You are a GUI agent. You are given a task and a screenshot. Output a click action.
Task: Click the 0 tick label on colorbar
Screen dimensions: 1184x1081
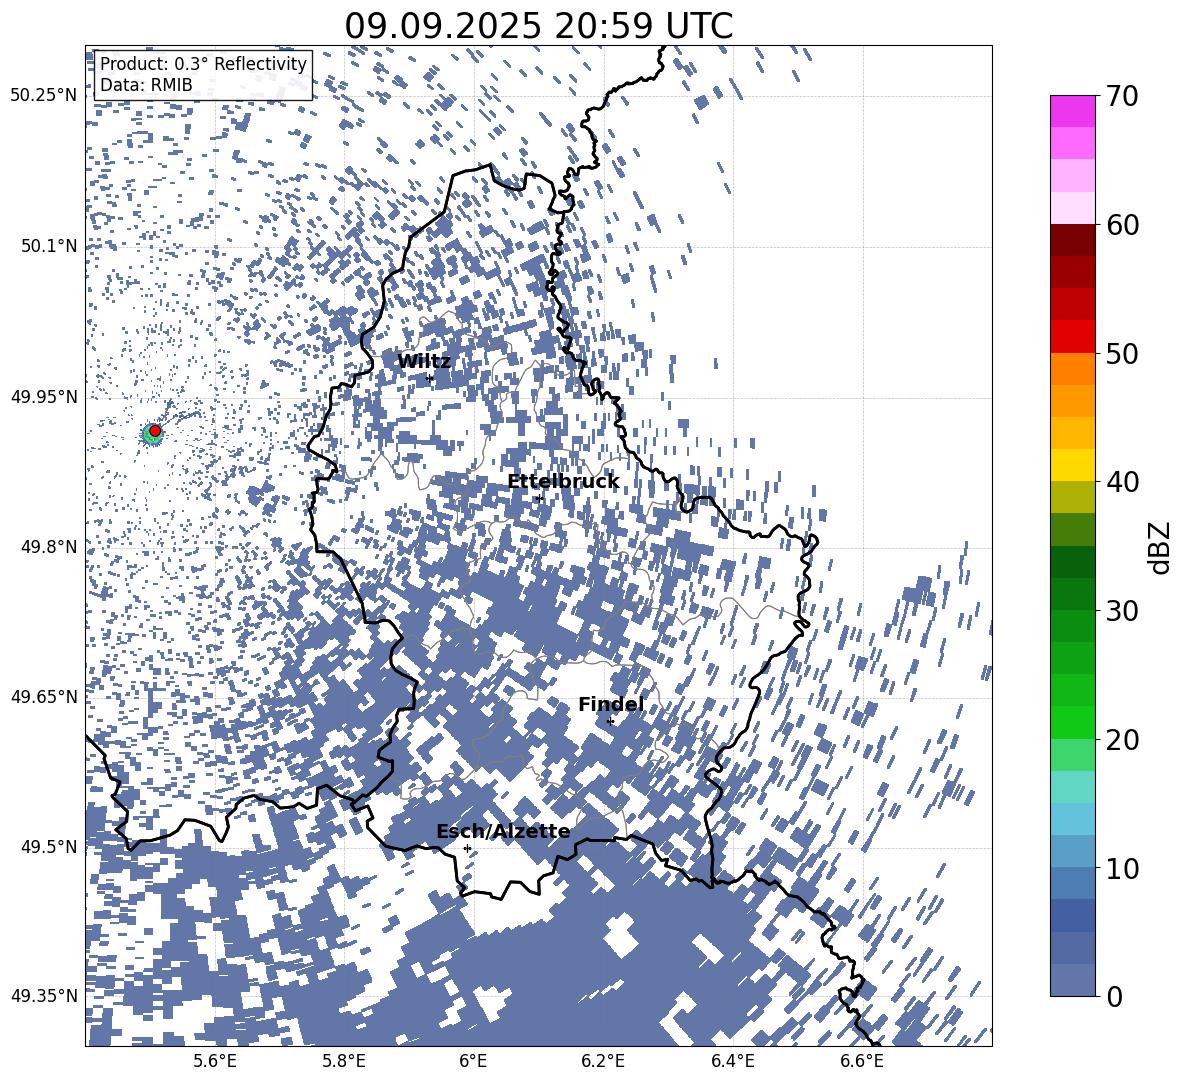[1115, 996]
